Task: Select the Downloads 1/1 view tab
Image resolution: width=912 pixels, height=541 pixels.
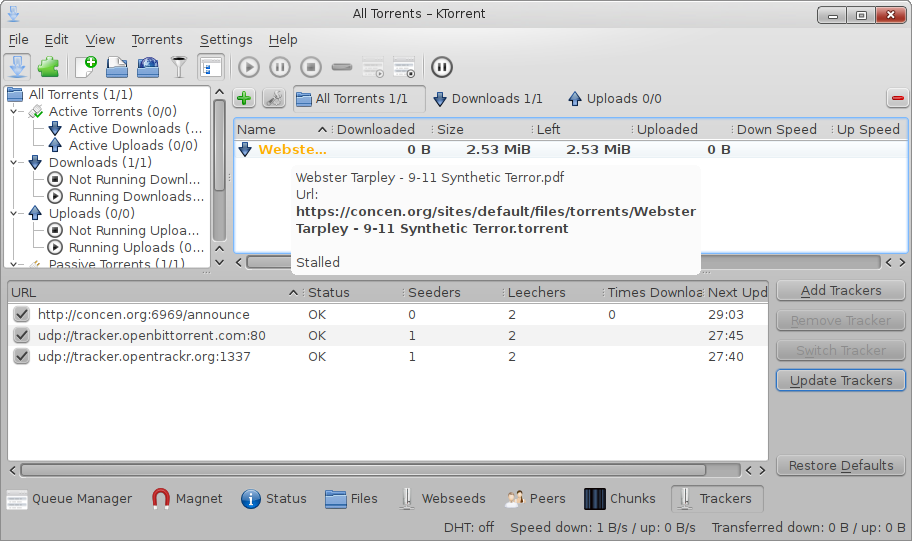Action: (487, 98)
